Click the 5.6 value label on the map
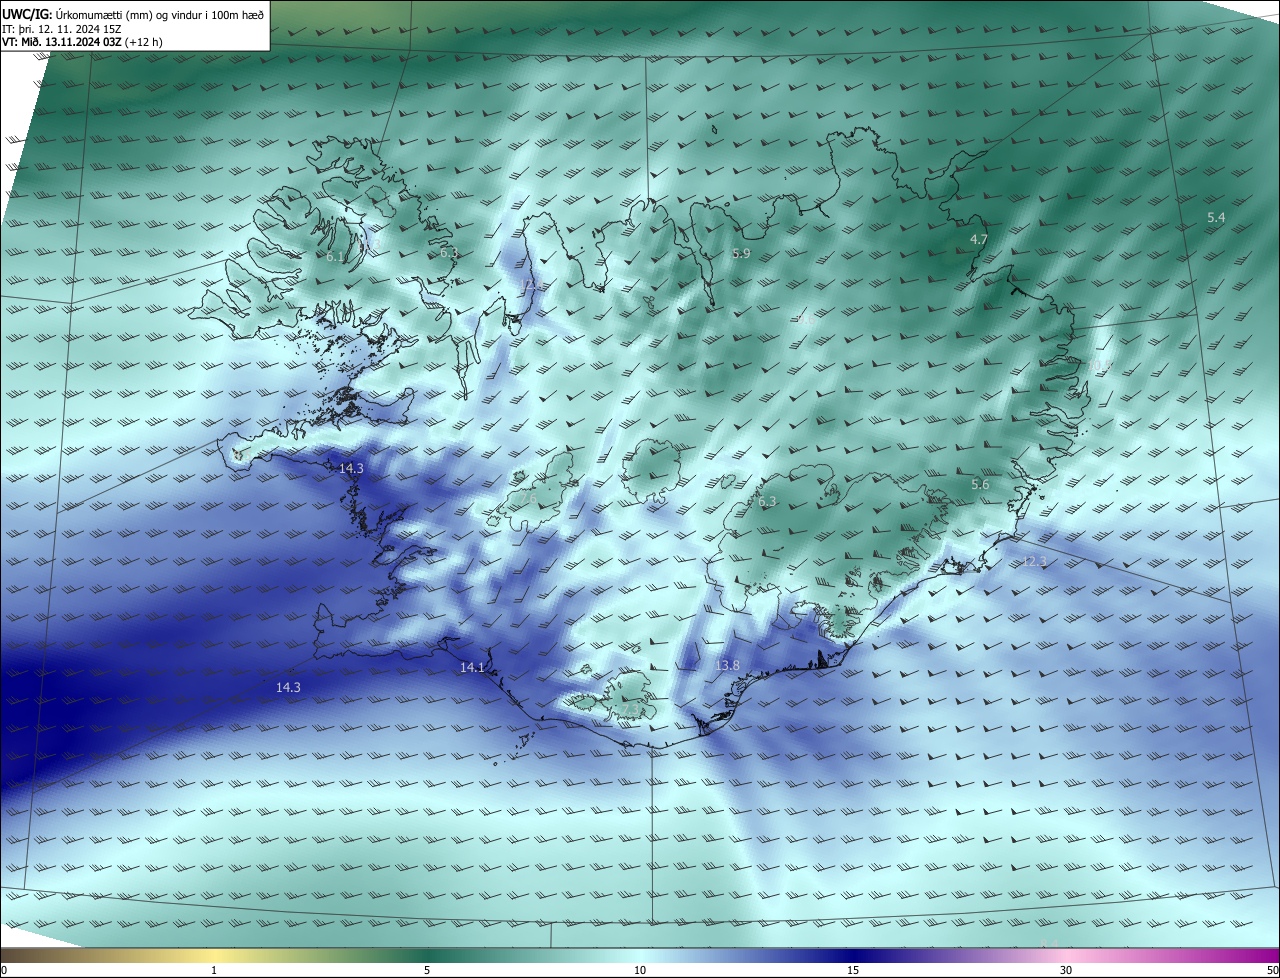 pos(980,485)
